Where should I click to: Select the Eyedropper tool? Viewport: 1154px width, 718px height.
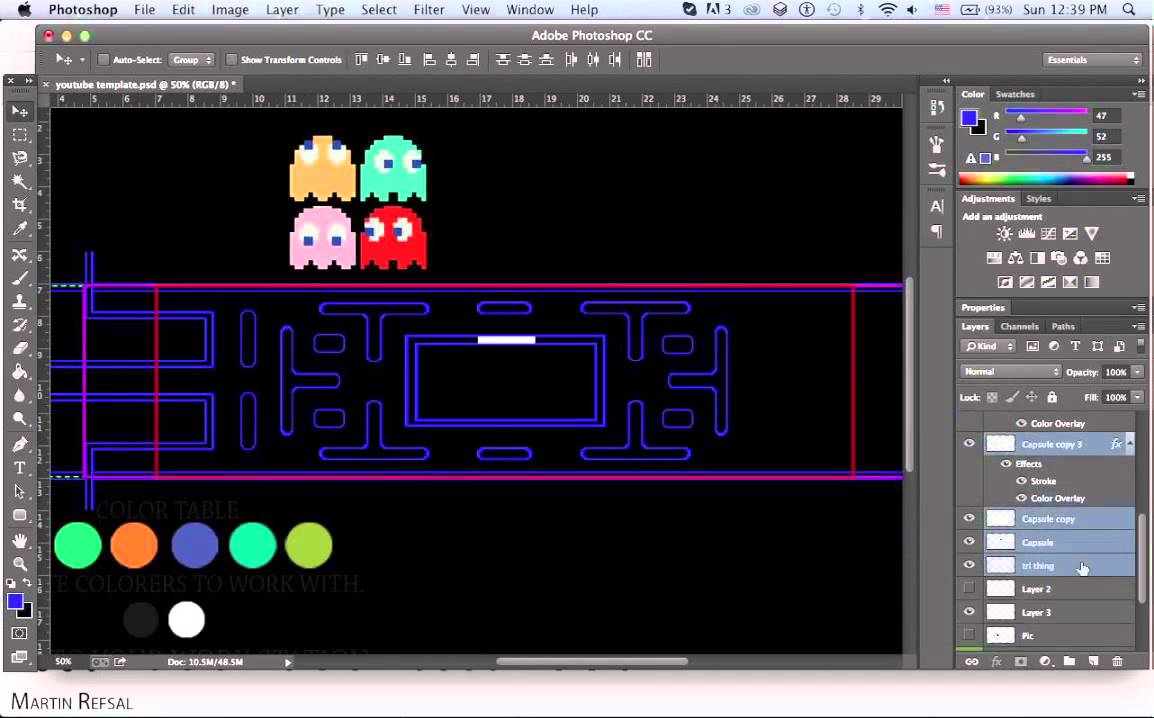20,229
